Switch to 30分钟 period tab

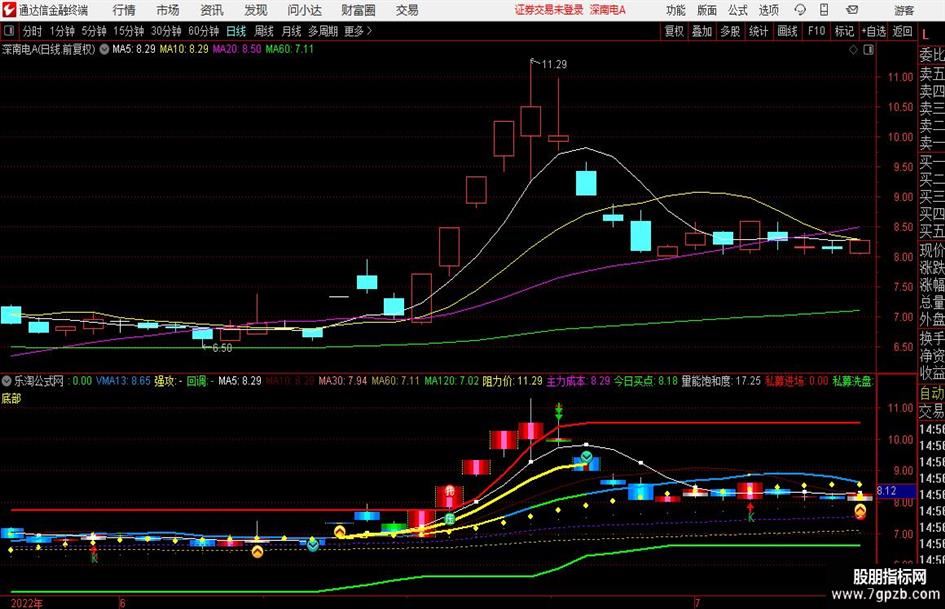tap(166, 31)
